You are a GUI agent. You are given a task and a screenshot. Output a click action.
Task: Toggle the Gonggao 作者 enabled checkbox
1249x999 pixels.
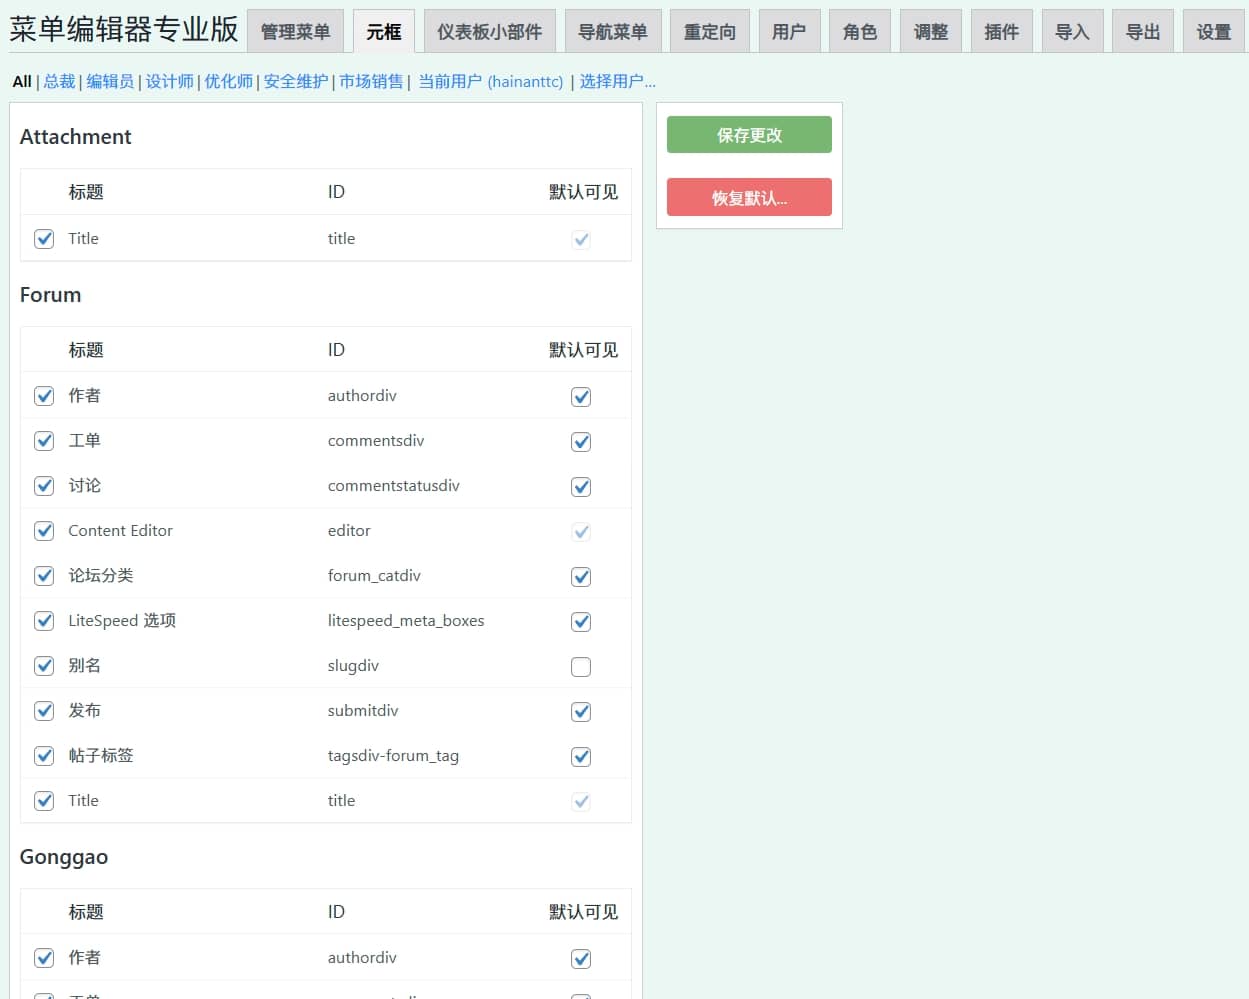(44, 958)
